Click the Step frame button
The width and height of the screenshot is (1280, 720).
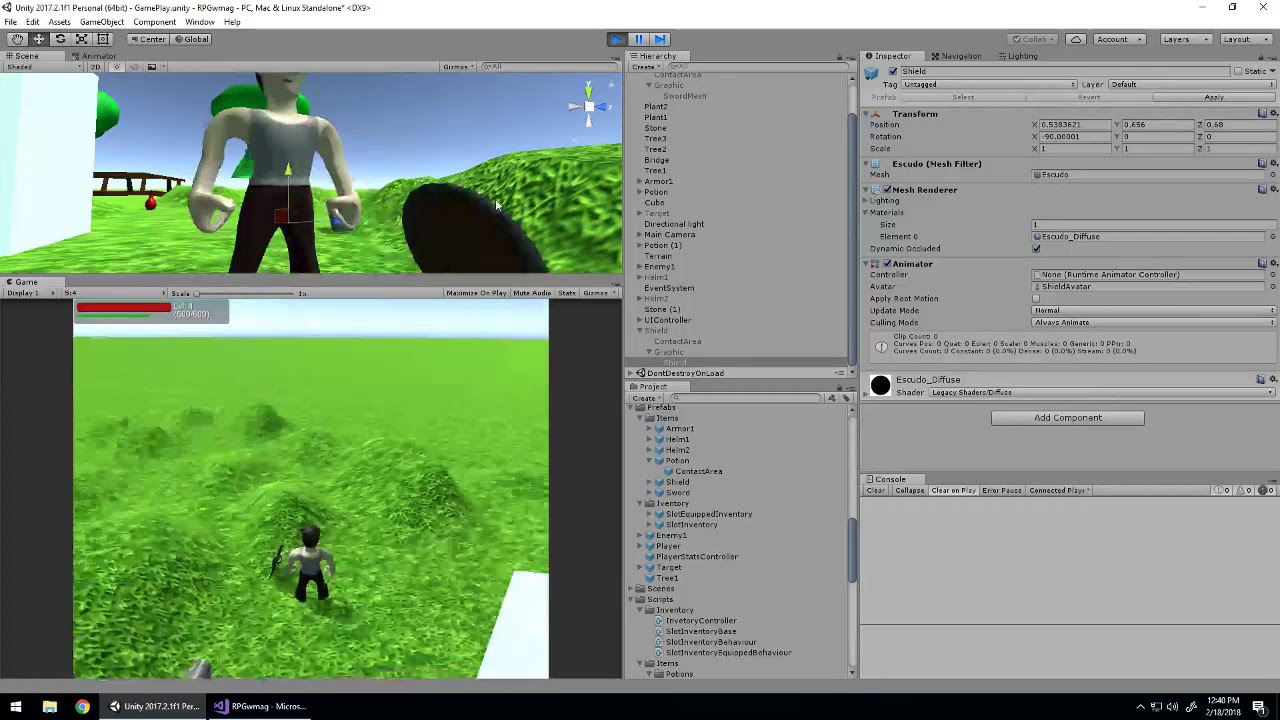point(661,39)
